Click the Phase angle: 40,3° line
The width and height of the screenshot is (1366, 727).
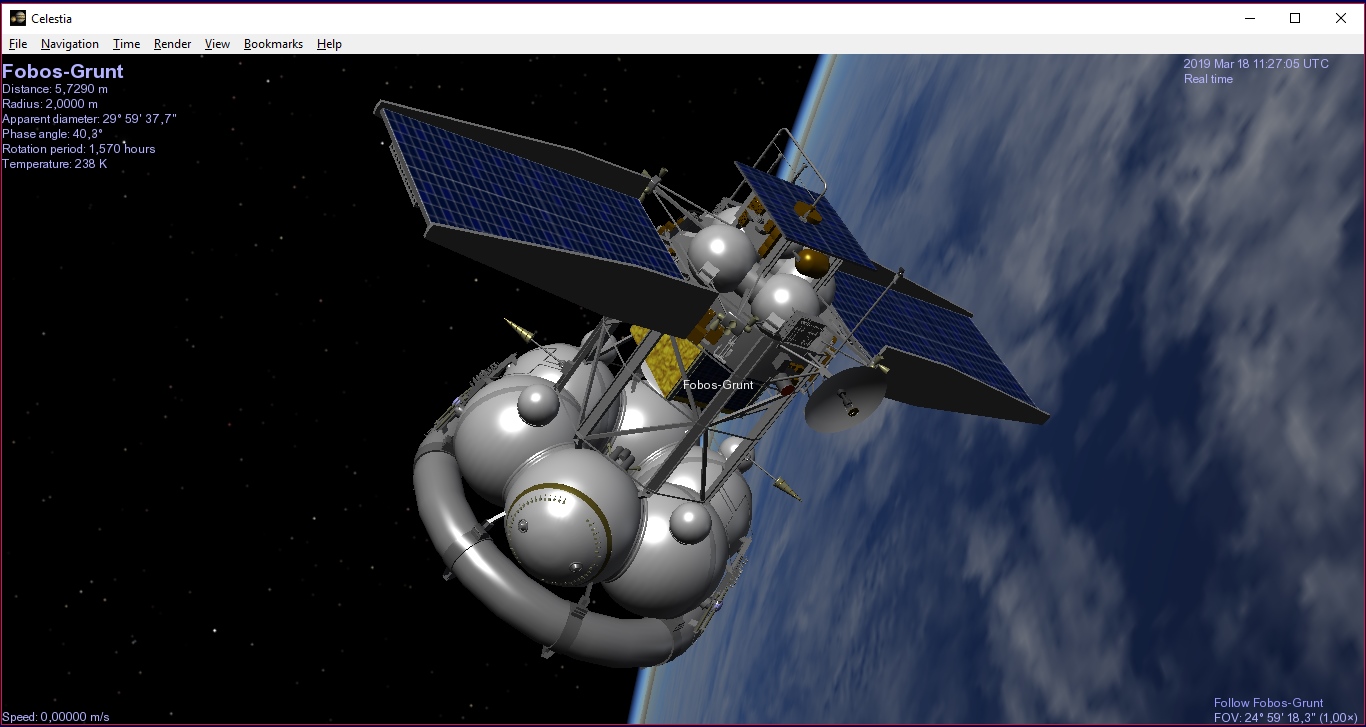click(52, 134)
